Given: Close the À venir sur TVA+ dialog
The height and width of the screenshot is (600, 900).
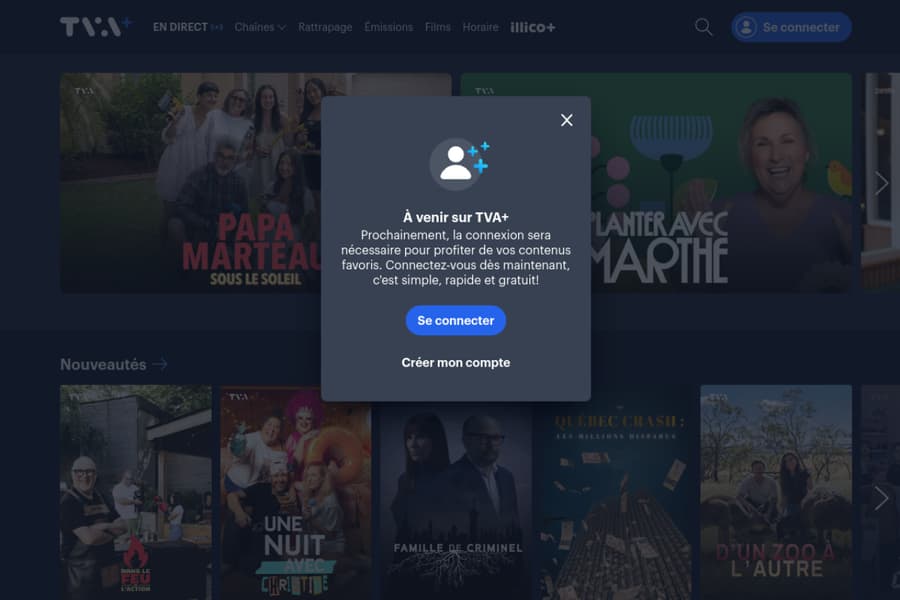Looking at the screenshot, I should [x=567, y=120].
